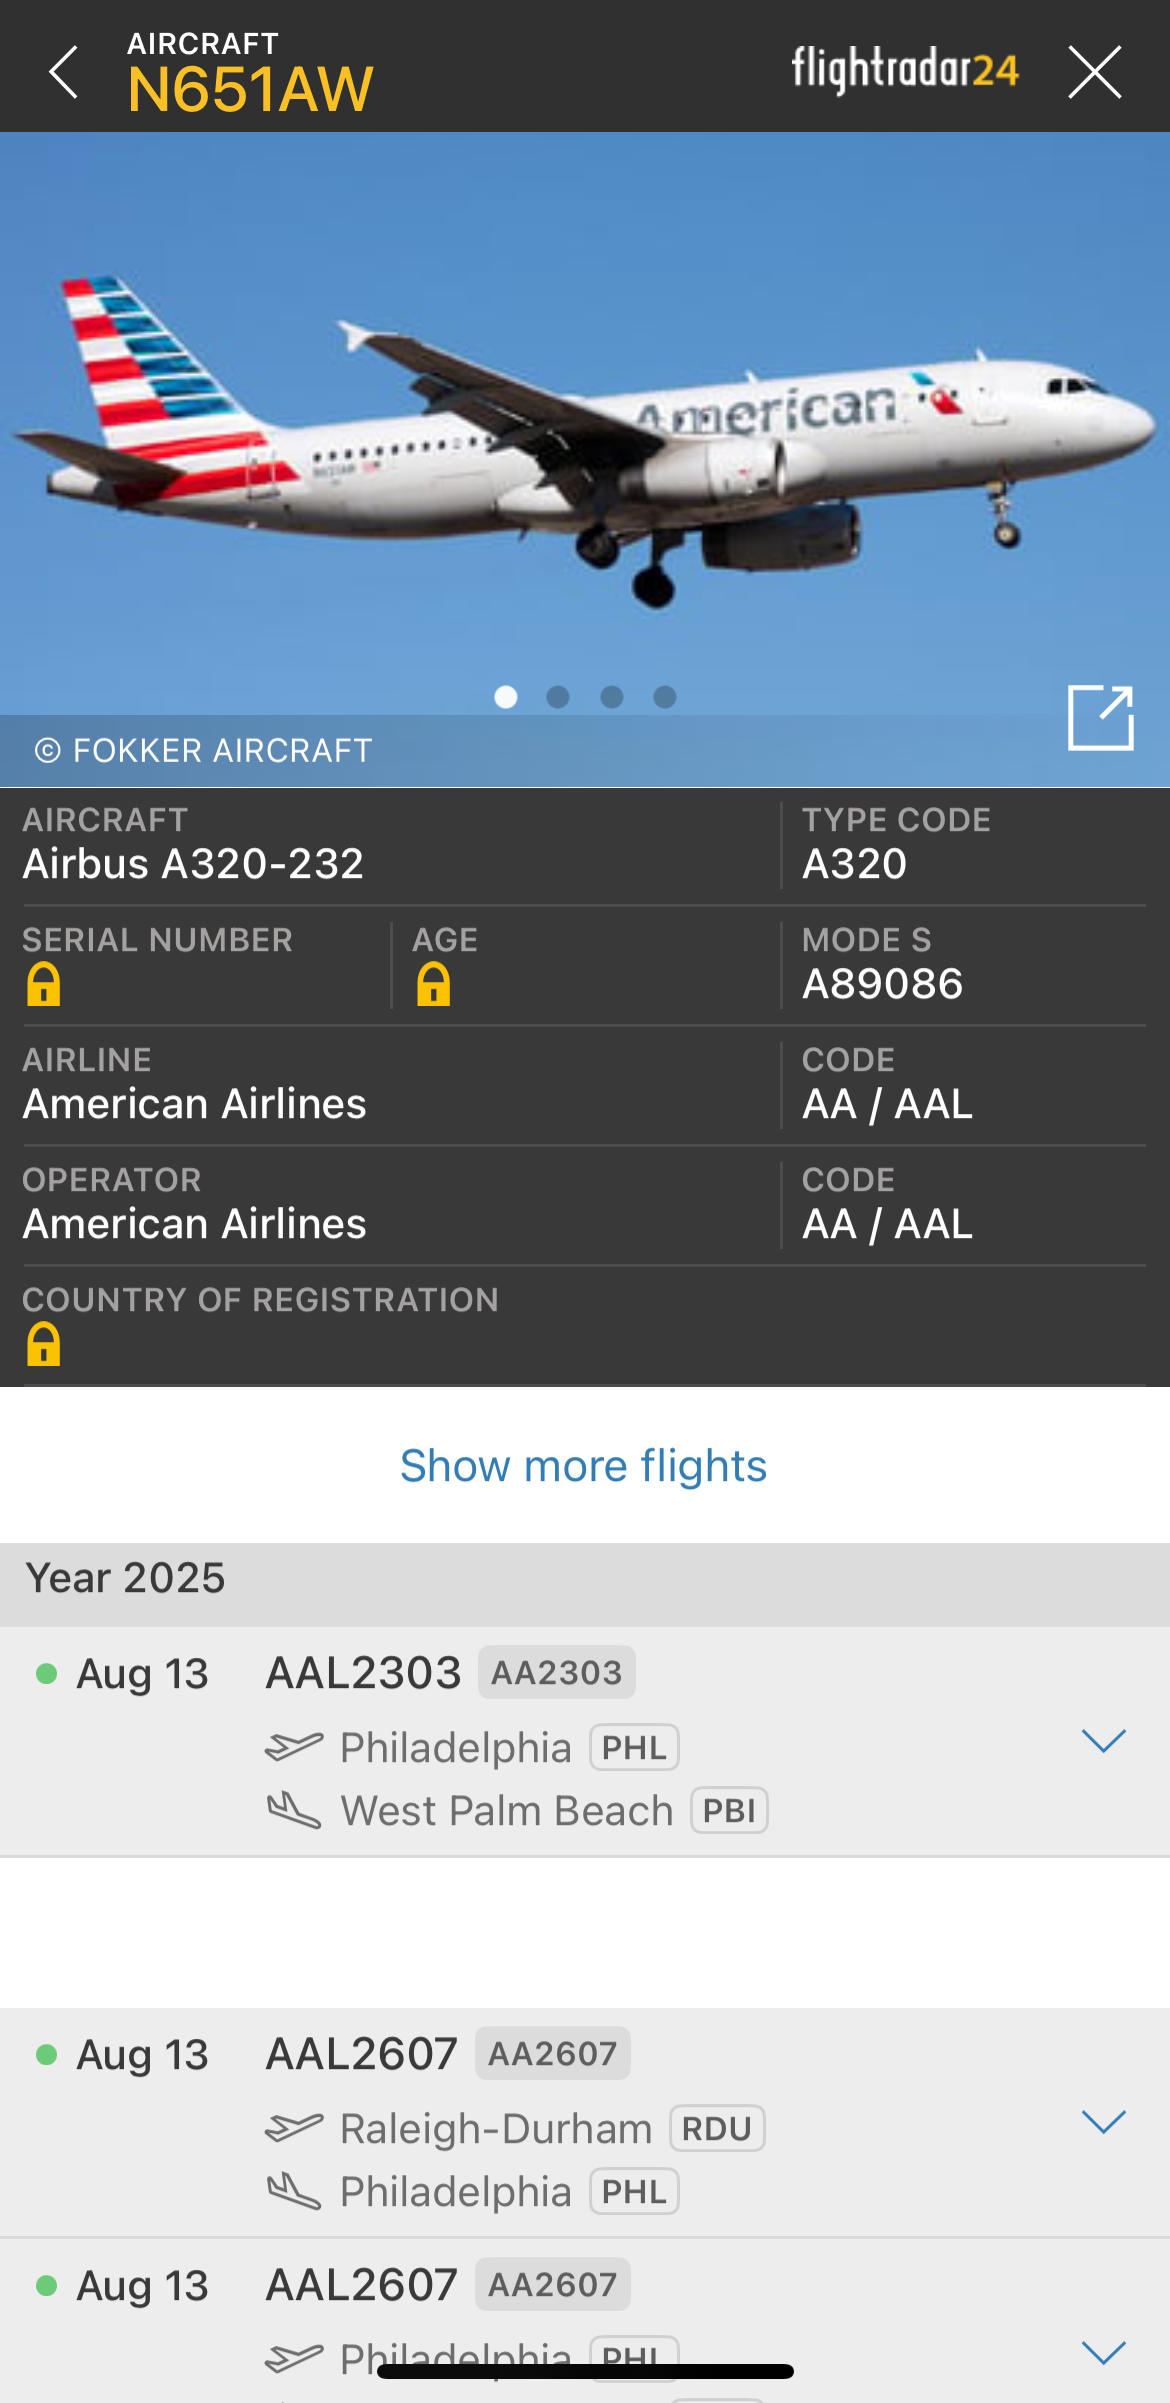
Task: Open the aircraft photo in external view
Action: click(1100, 717)
